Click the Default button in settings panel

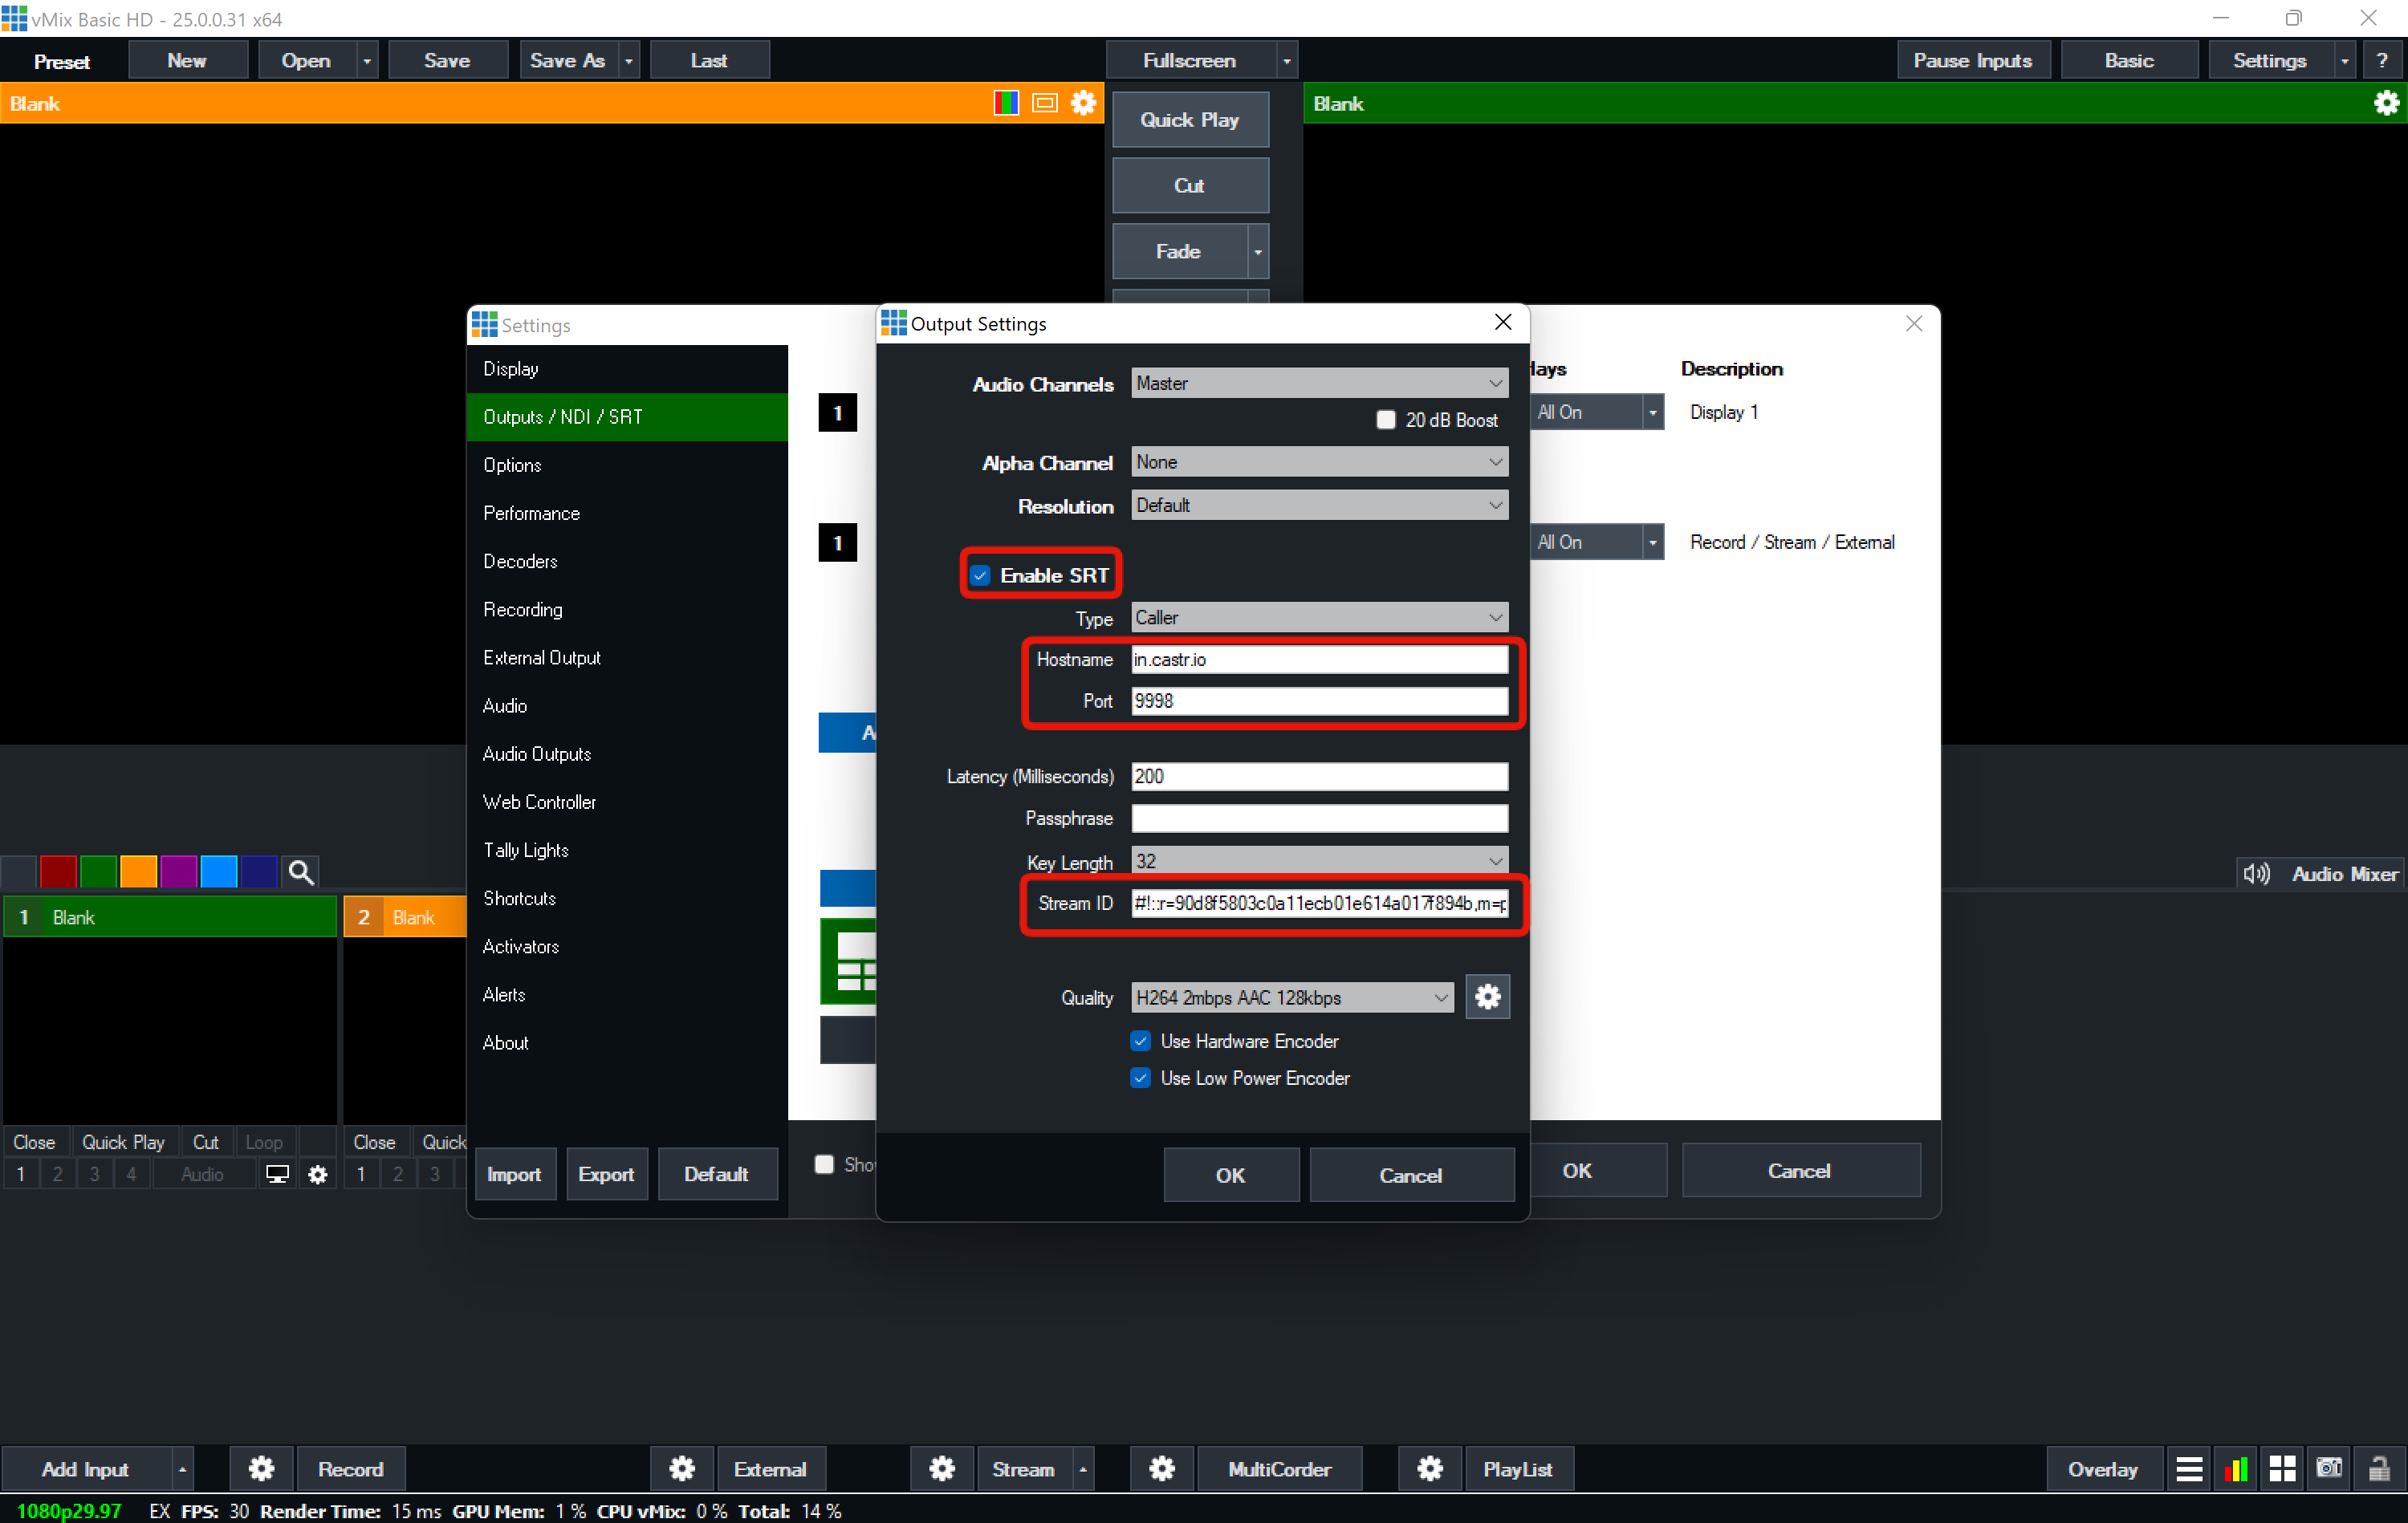[716, 1174]
